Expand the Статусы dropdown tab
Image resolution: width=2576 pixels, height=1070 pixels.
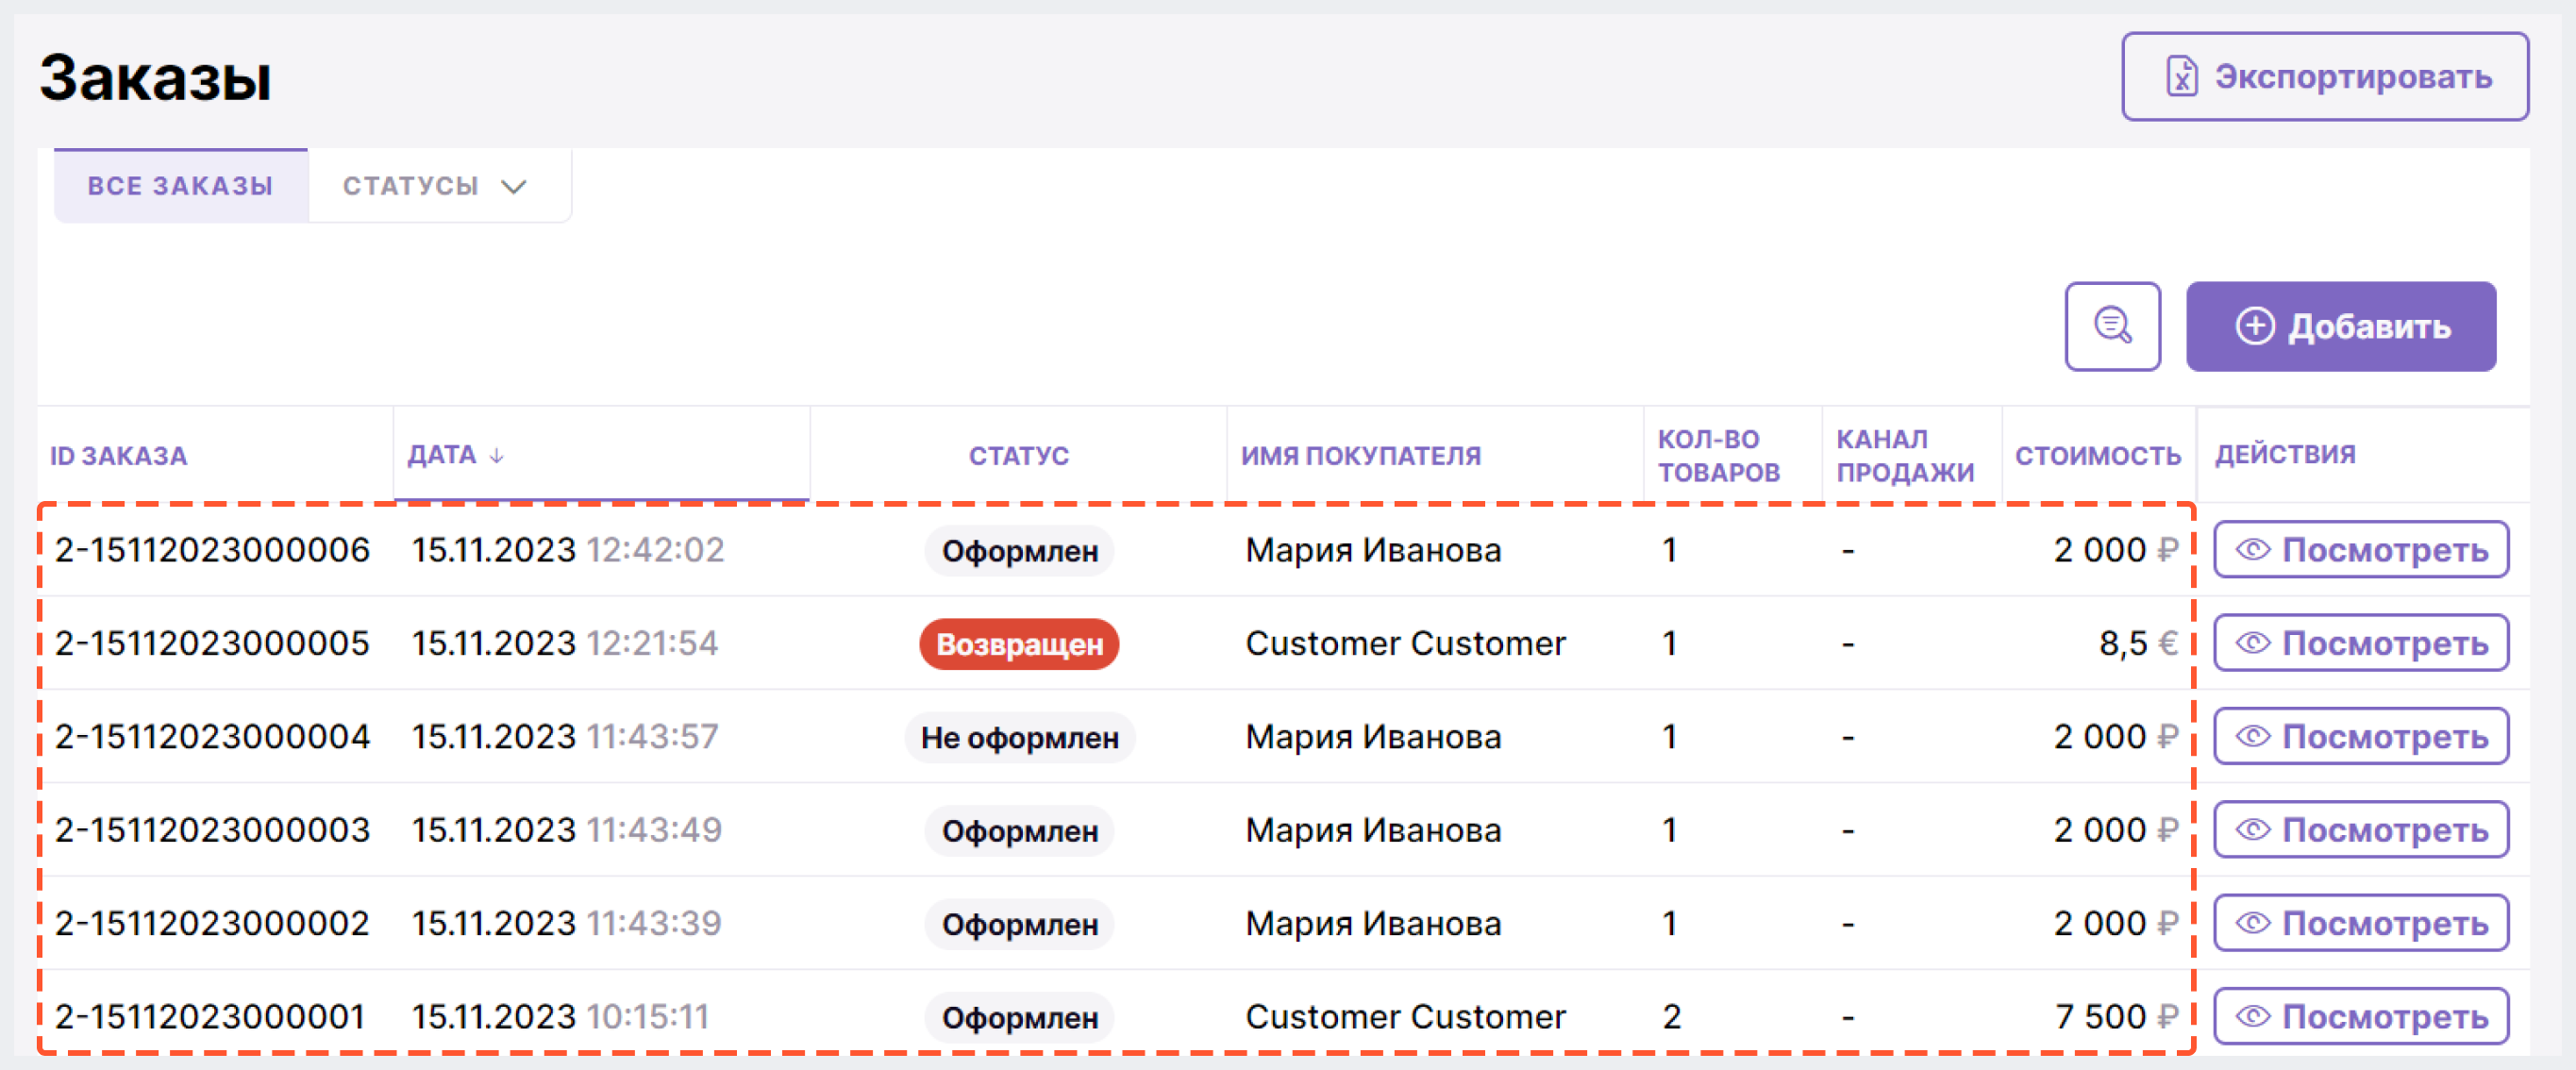tap(435, 186)
